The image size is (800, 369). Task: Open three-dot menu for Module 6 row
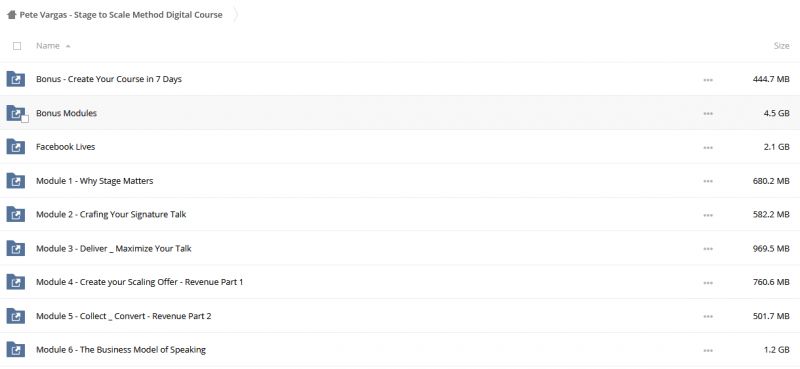tap(708, 351)
